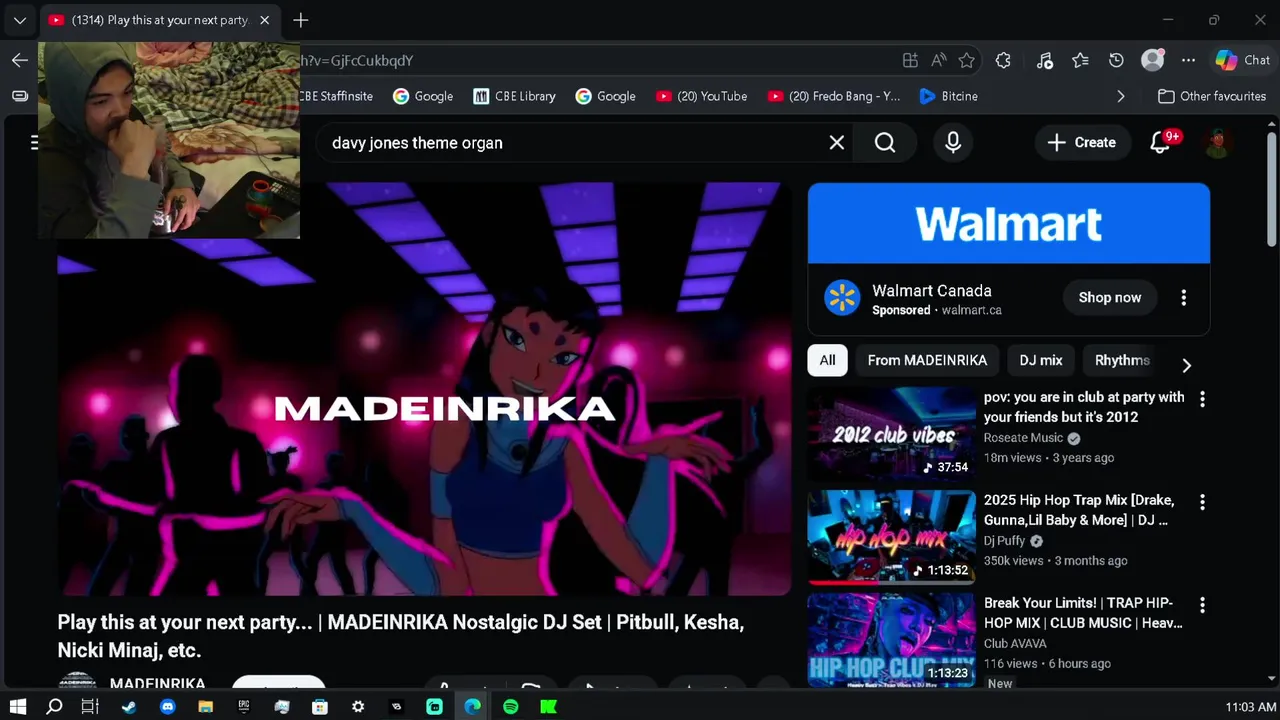Open the split screen apps icon in address bar

(910, 60)
